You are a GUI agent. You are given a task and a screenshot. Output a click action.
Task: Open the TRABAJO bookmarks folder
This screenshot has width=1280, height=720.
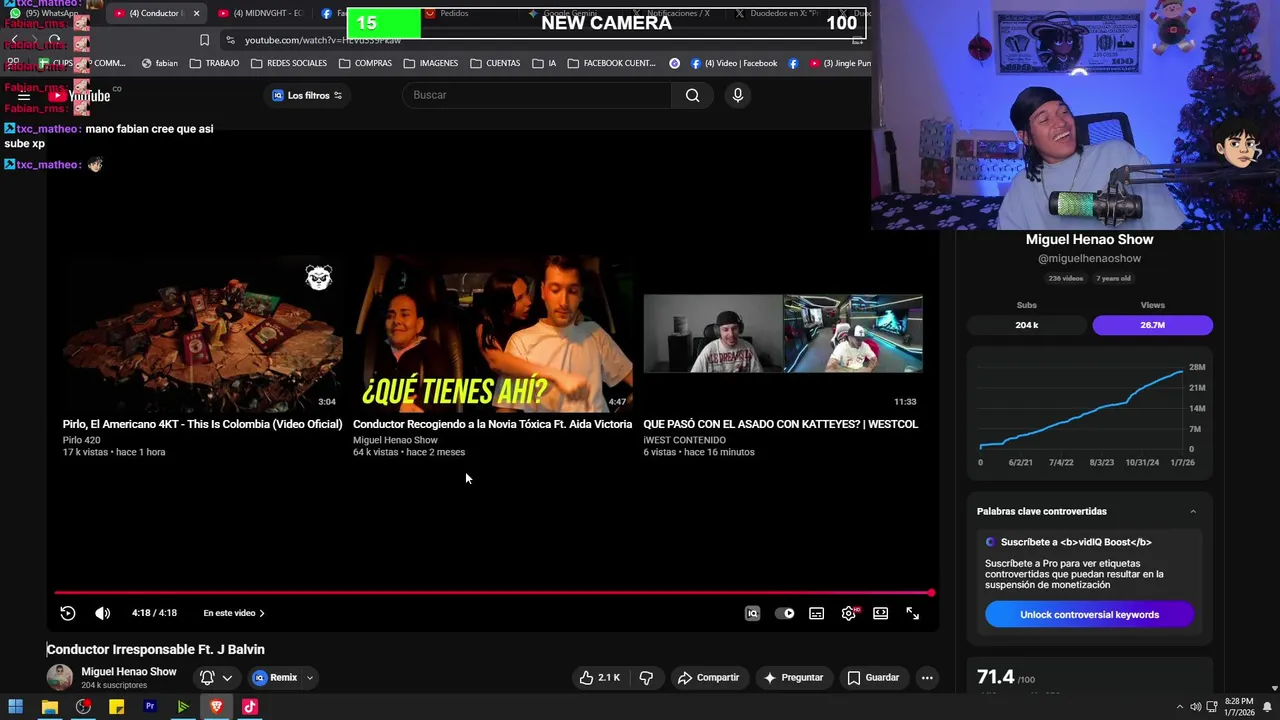tap(214, 63)
